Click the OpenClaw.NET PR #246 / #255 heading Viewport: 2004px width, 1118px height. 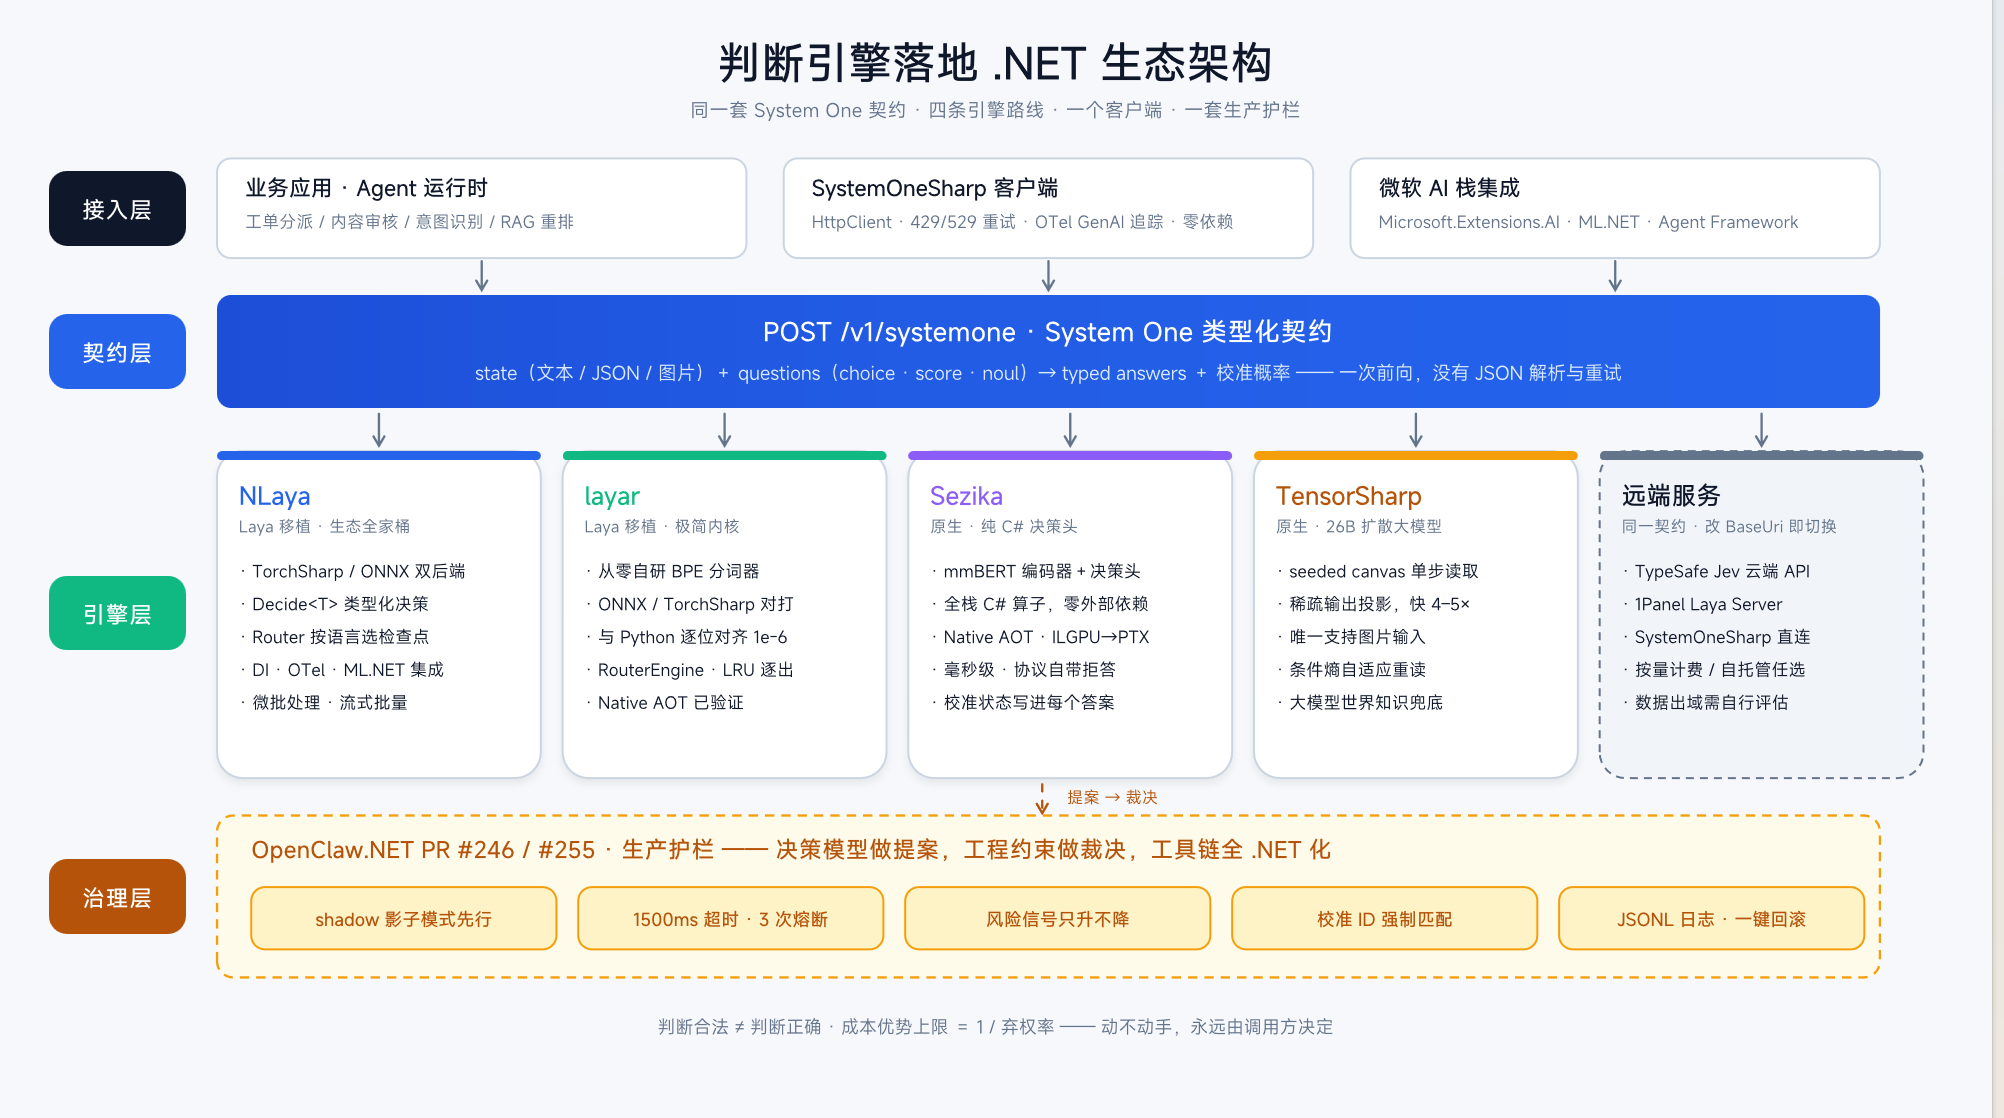[791, 850]
